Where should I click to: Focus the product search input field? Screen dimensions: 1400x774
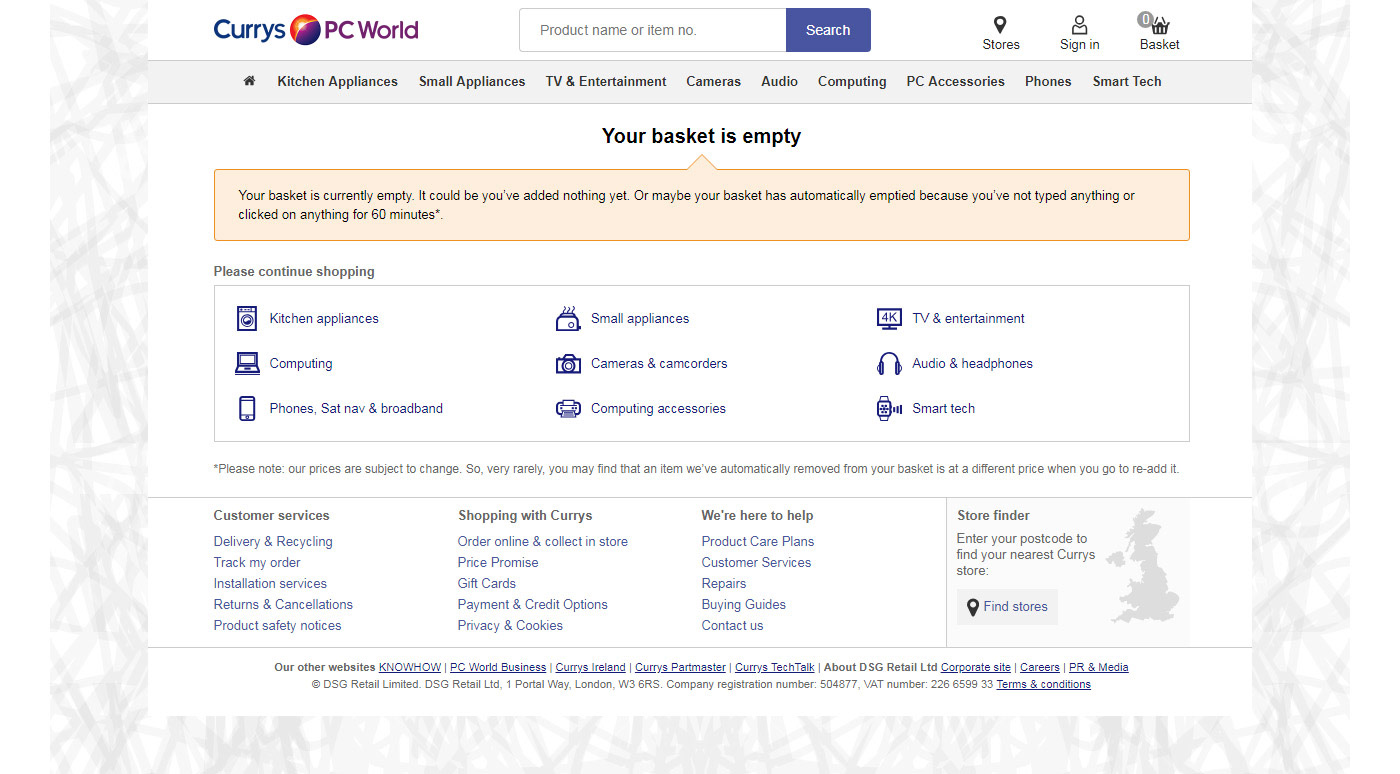point(653,30)
